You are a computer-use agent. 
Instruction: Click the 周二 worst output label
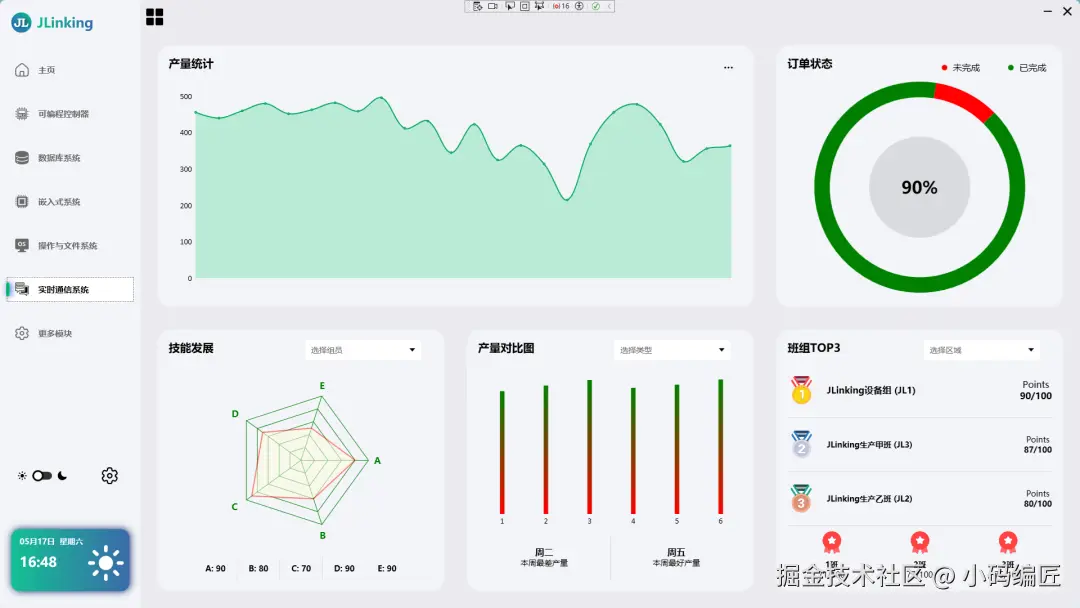tap(543, 557)
